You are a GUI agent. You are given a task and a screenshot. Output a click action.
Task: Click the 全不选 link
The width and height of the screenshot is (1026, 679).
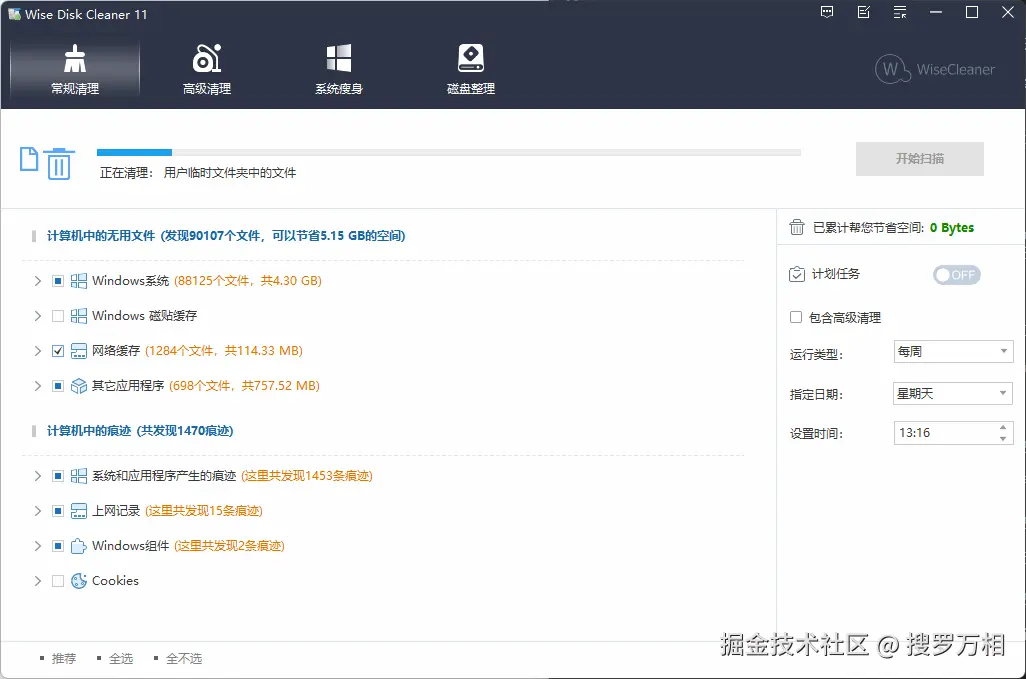click(184, 659)
